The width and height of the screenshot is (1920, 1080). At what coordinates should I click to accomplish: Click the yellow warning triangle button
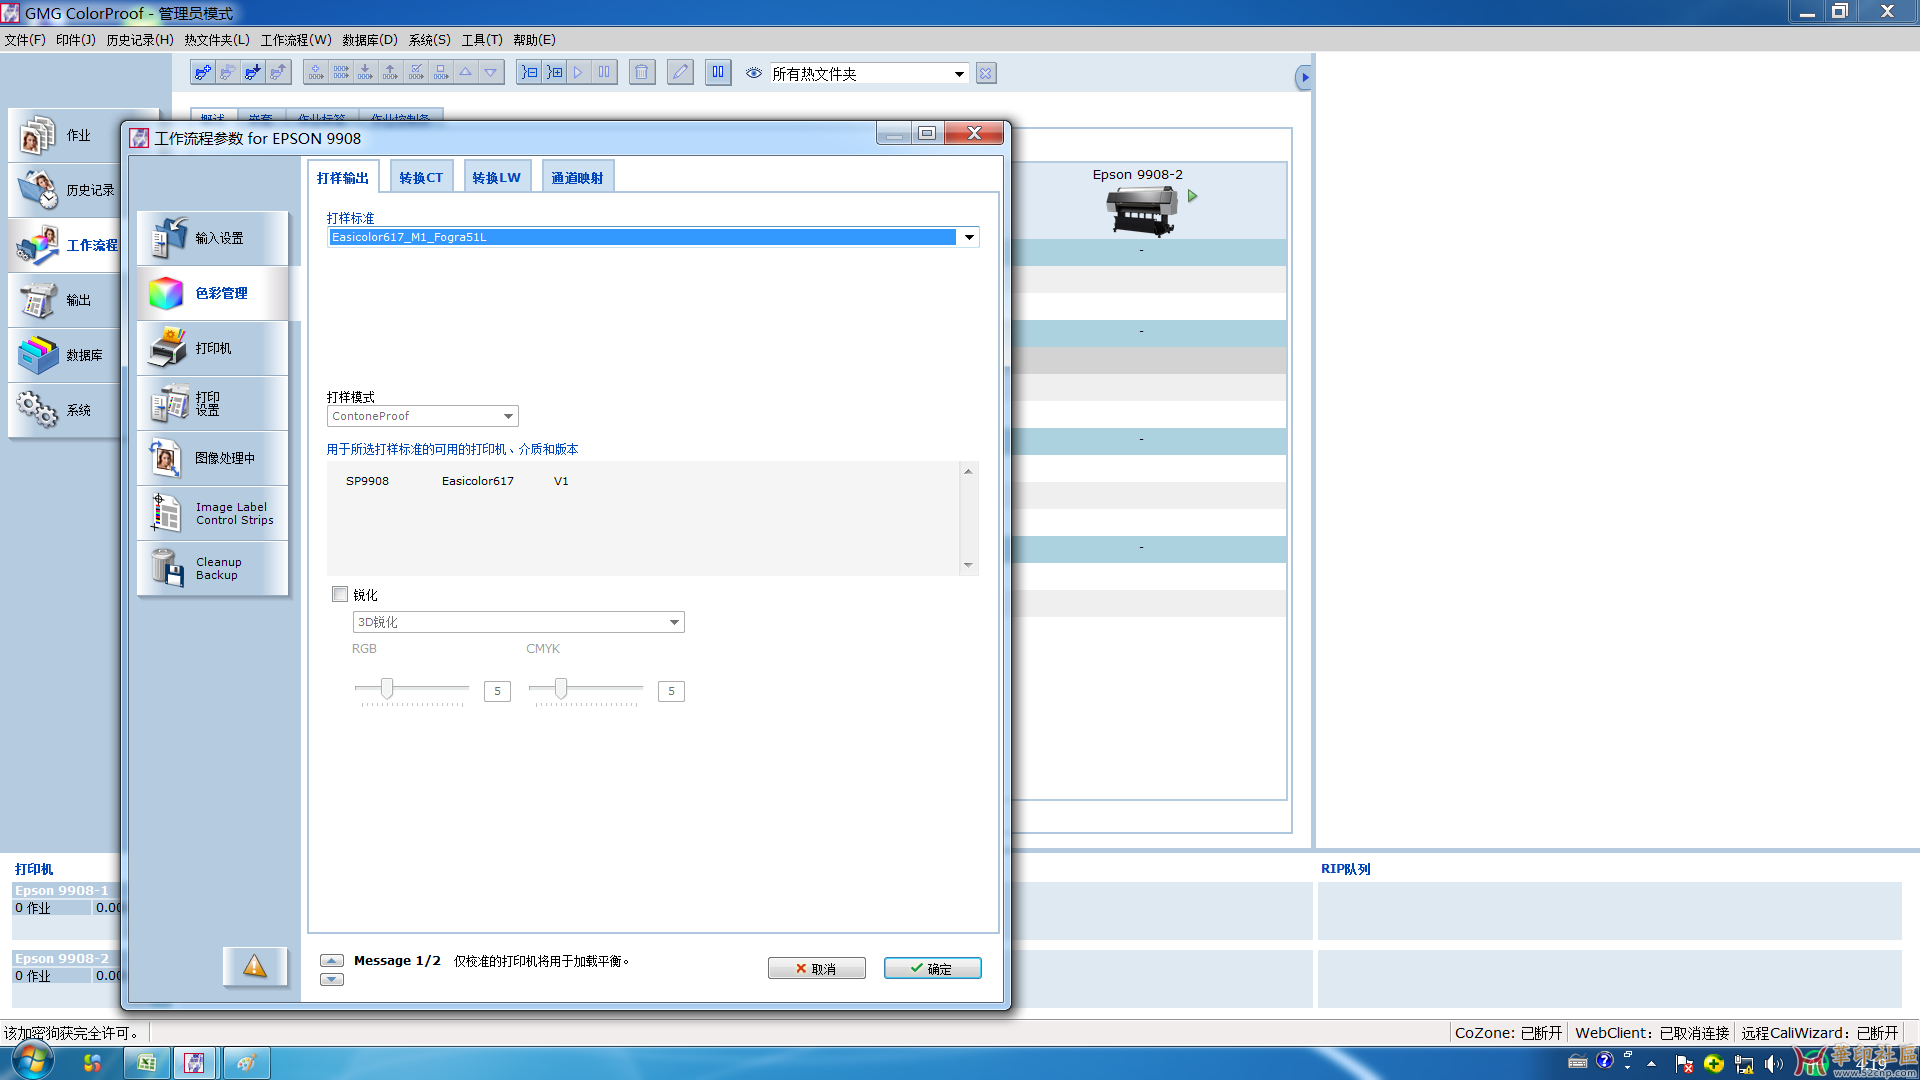(255, 966)
